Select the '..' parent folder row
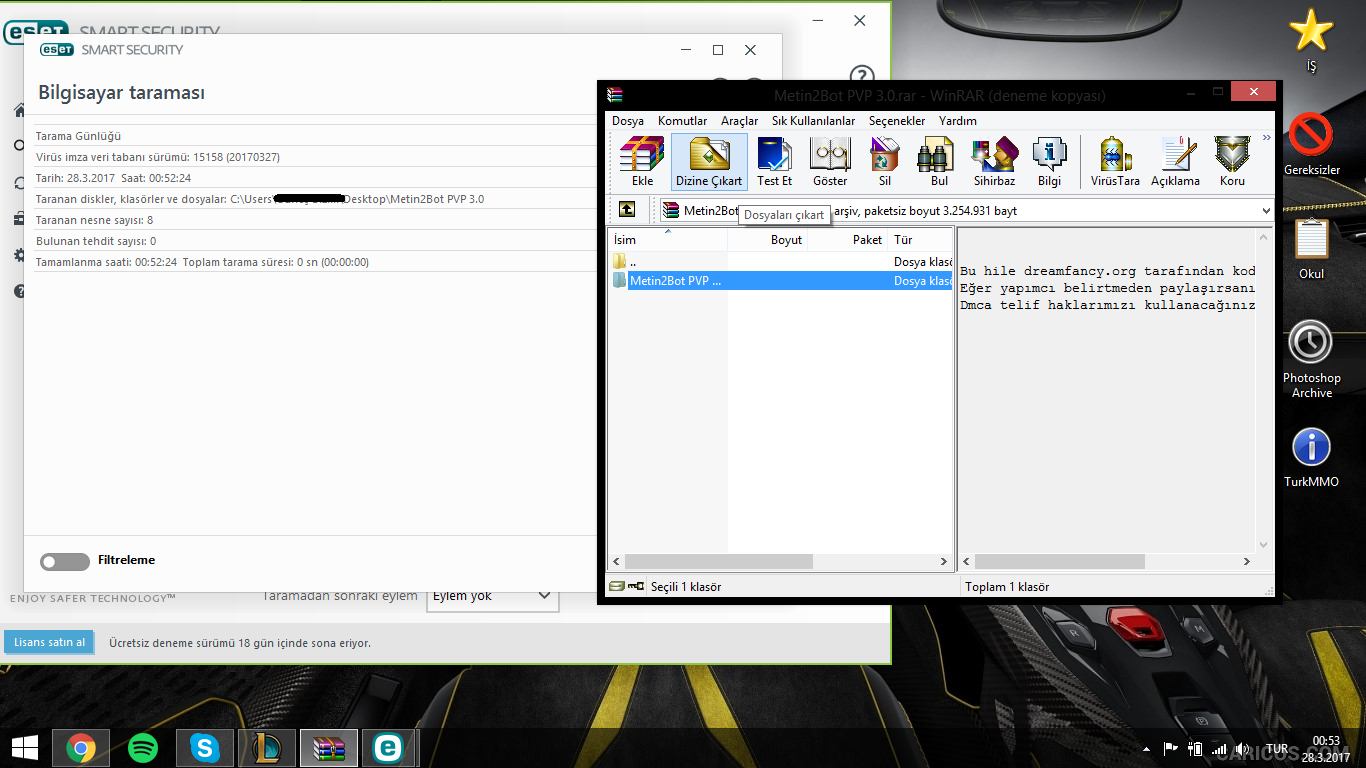Image resolution: width=1366 pixels, height=768 pixels. pyautogui.click(x=781, y=261)
